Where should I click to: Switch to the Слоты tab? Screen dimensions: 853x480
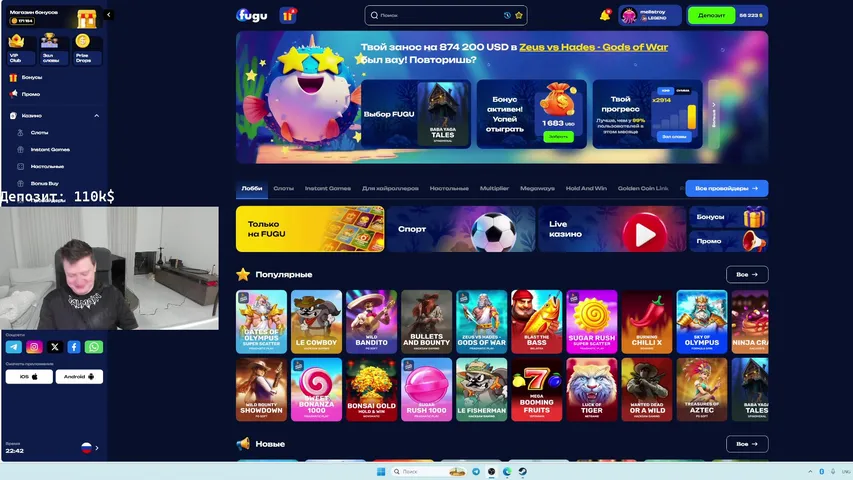click(x=283, y=188)
